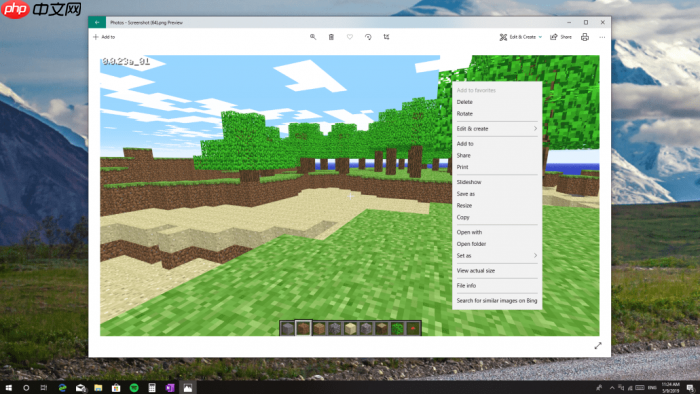Click the zoom magnifier icon in toolbar

313,37
